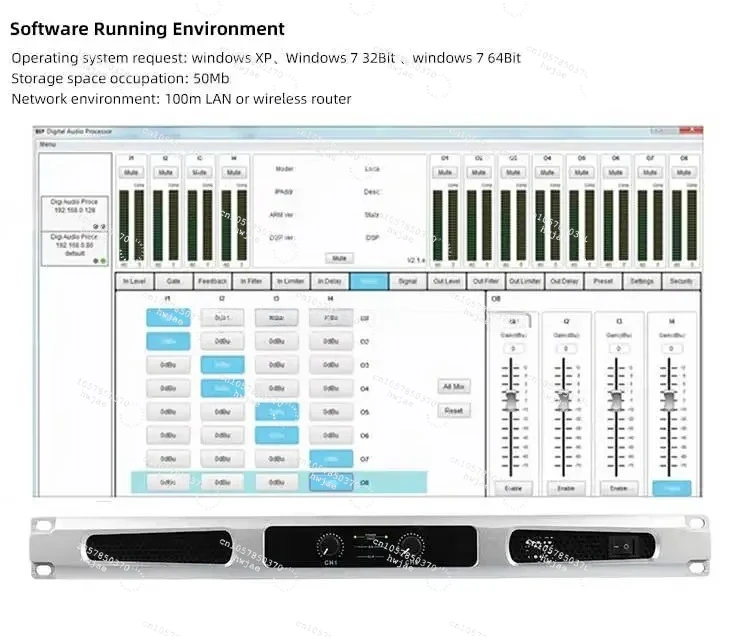Screen dimensions: 750x639
Task: Toggle matrix cell I4 to O2
Action: click(x=331, y=342)
